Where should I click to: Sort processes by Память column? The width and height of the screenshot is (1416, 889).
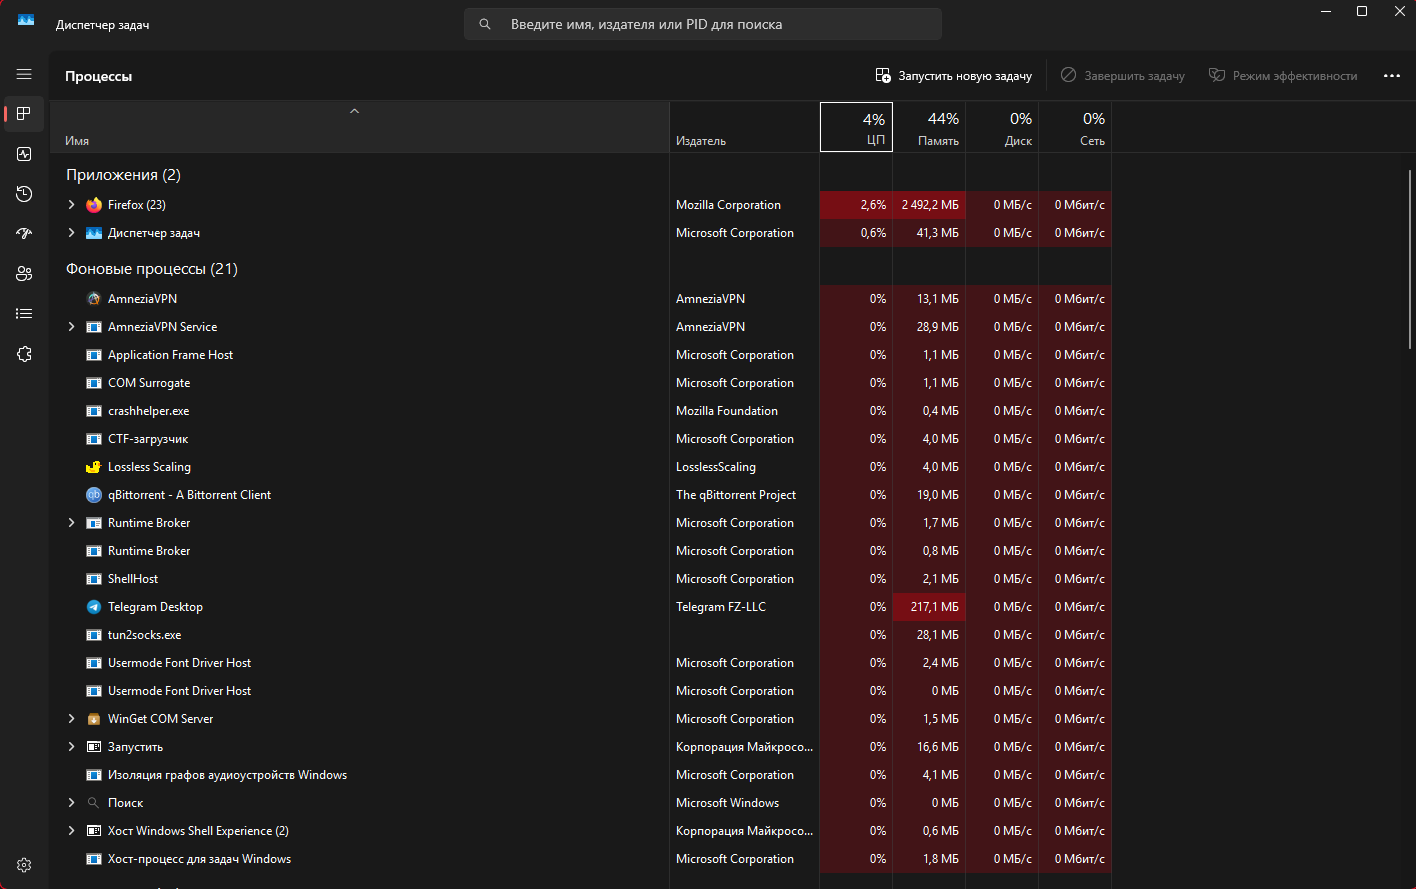coord(929,128)
